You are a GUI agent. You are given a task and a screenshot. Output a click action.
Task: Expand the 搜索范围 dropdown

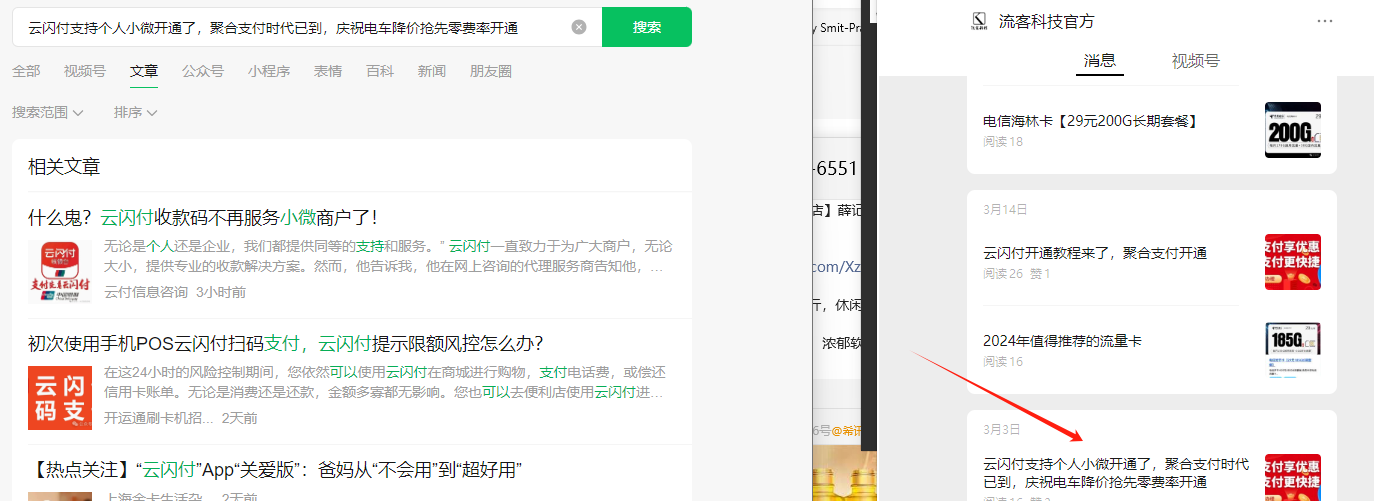(x=48, y=112)
